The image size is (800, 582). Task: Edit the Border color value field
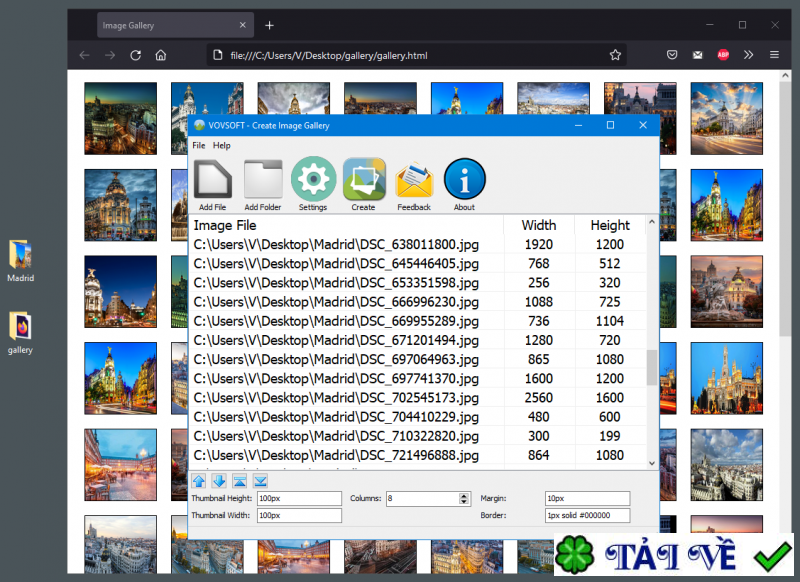(588, 516)
